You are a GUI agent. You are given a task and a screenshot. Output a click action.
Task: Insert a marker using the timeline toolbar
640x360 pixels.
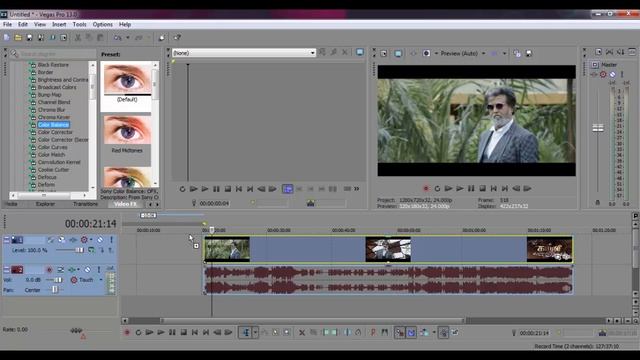click(373, 333)
